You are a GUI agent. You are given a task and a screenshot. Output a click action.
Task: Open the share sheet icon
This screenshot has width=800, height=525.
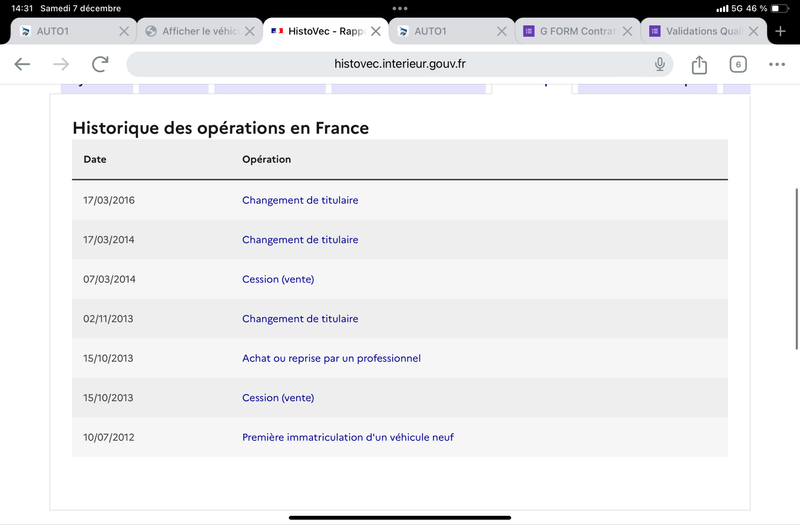(699, 64)
